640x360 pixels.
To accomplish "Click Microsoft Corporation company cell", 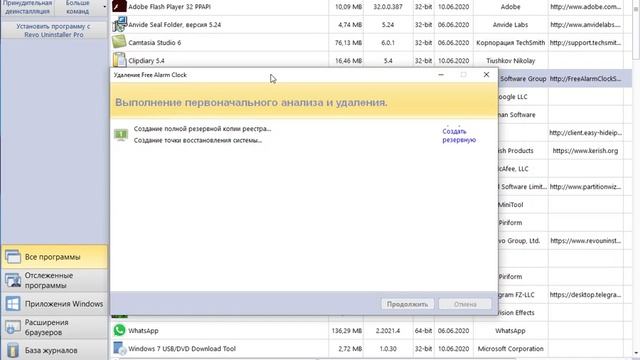I will pyautogui.click(x=511, y=349).
